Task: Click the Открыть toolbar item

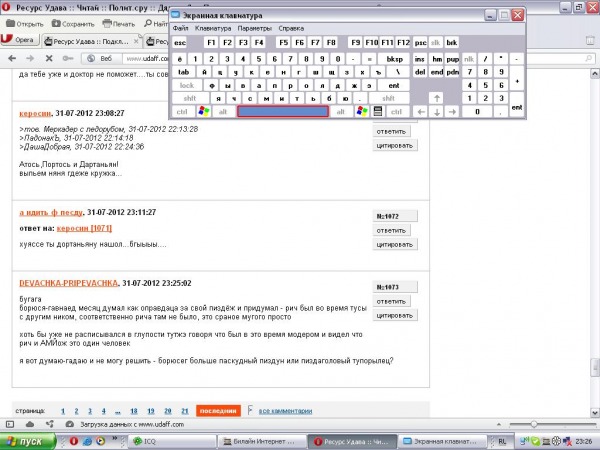Action: 25,24
